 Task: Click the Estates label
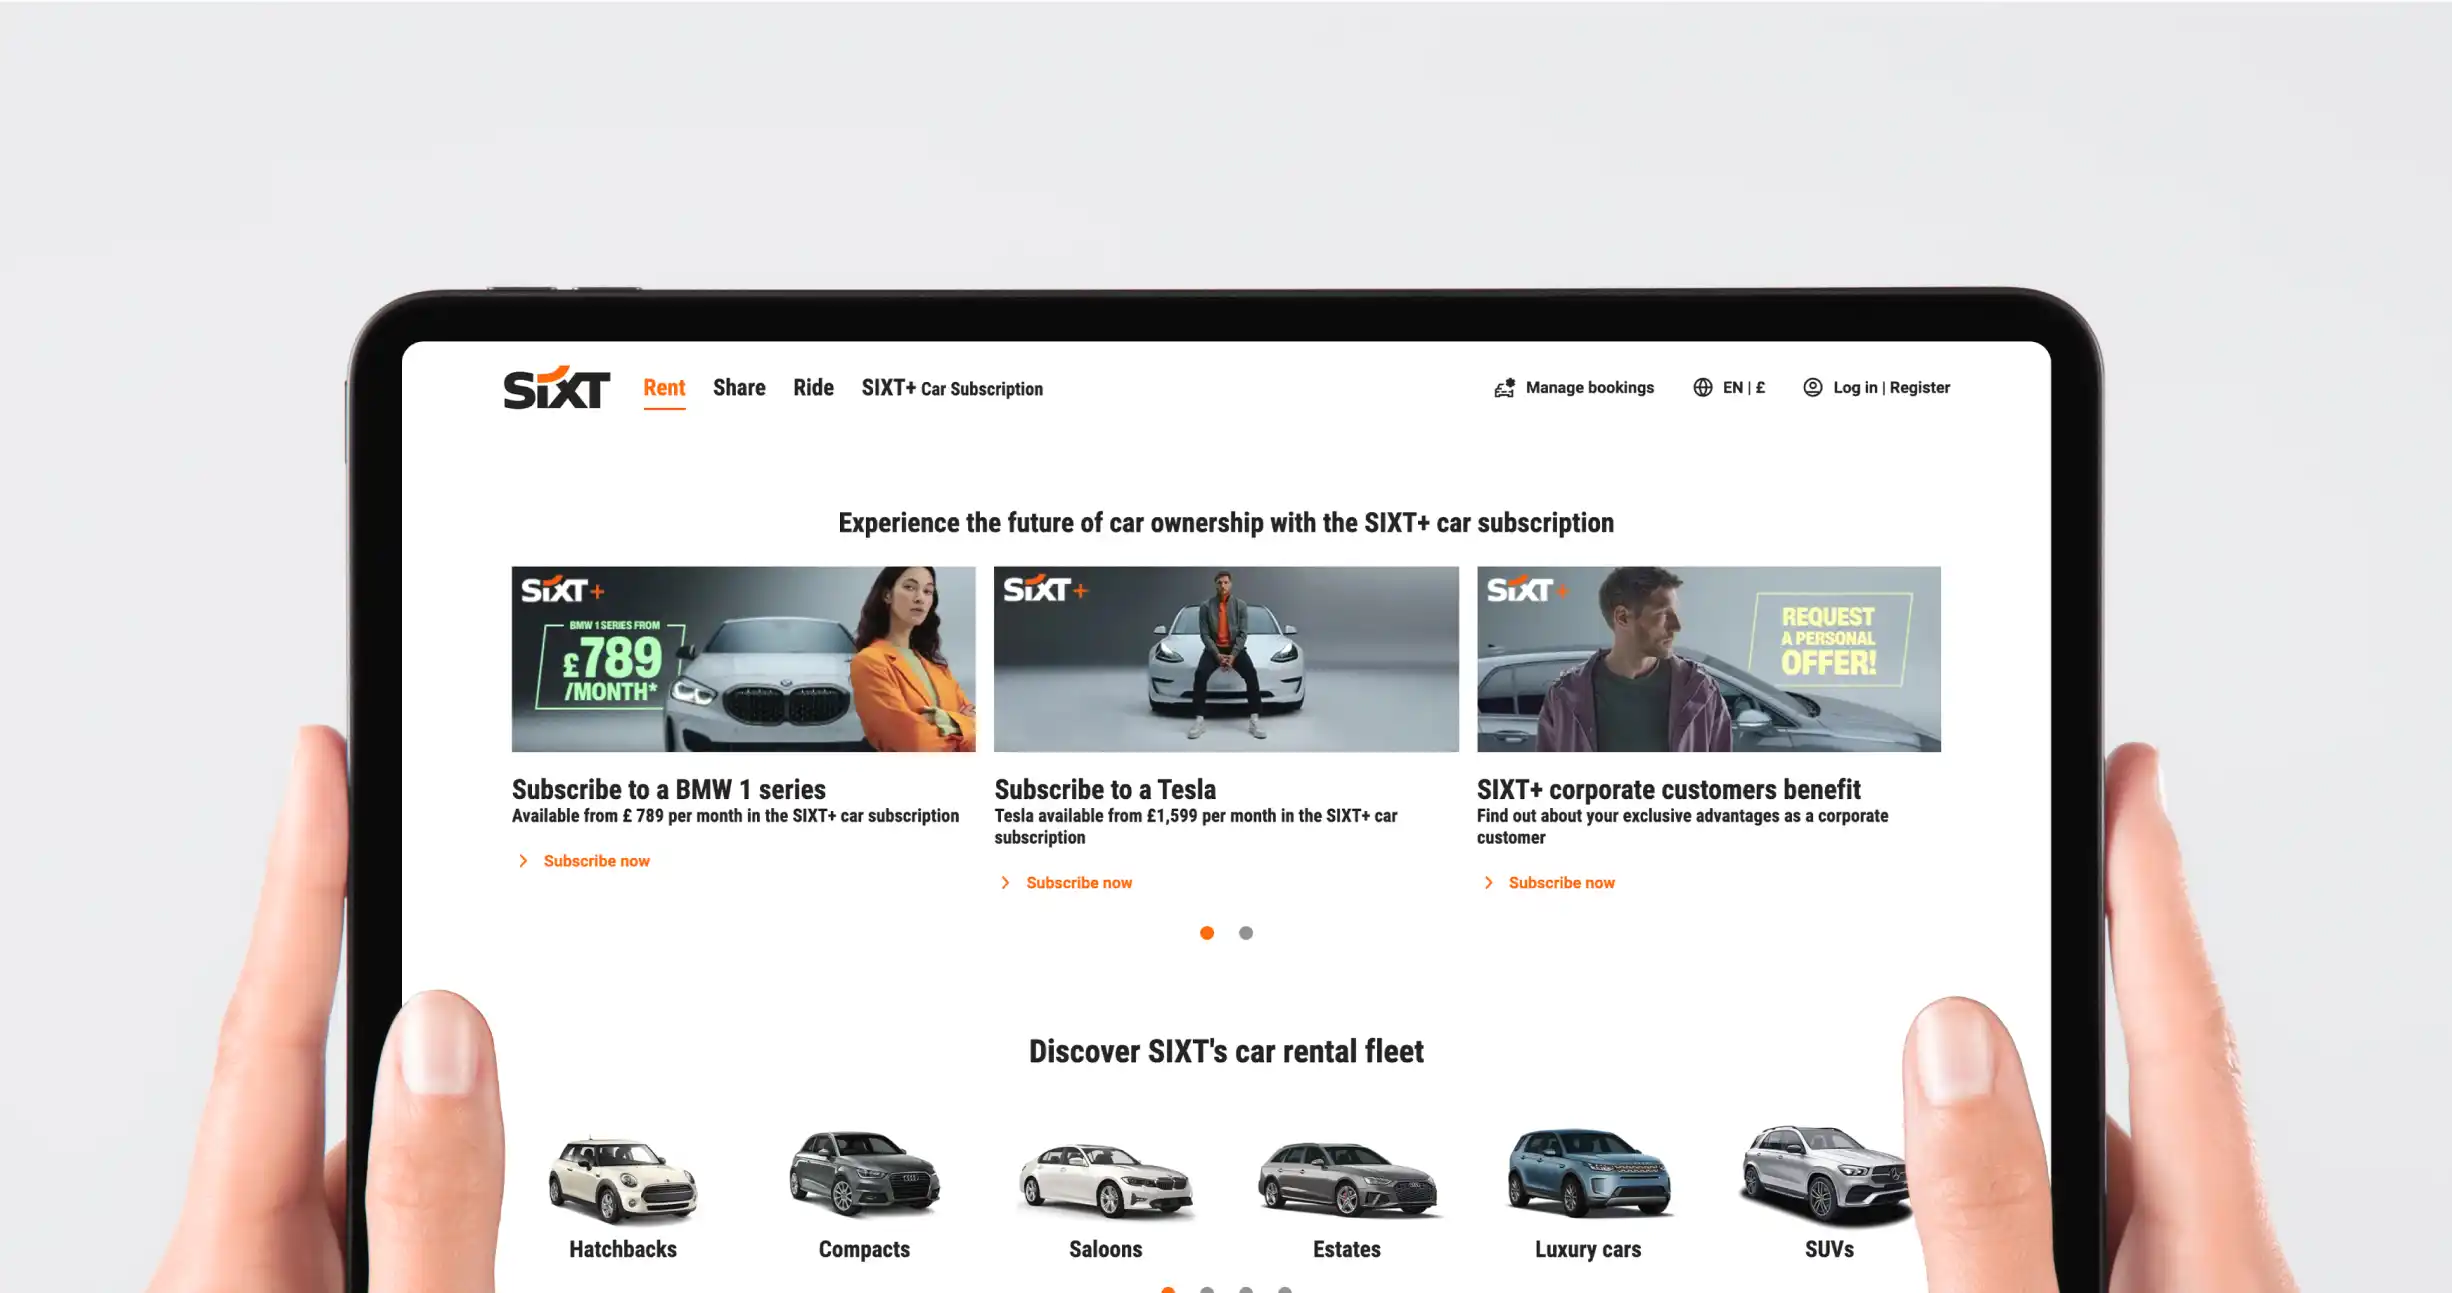tap(1347, 1249)
